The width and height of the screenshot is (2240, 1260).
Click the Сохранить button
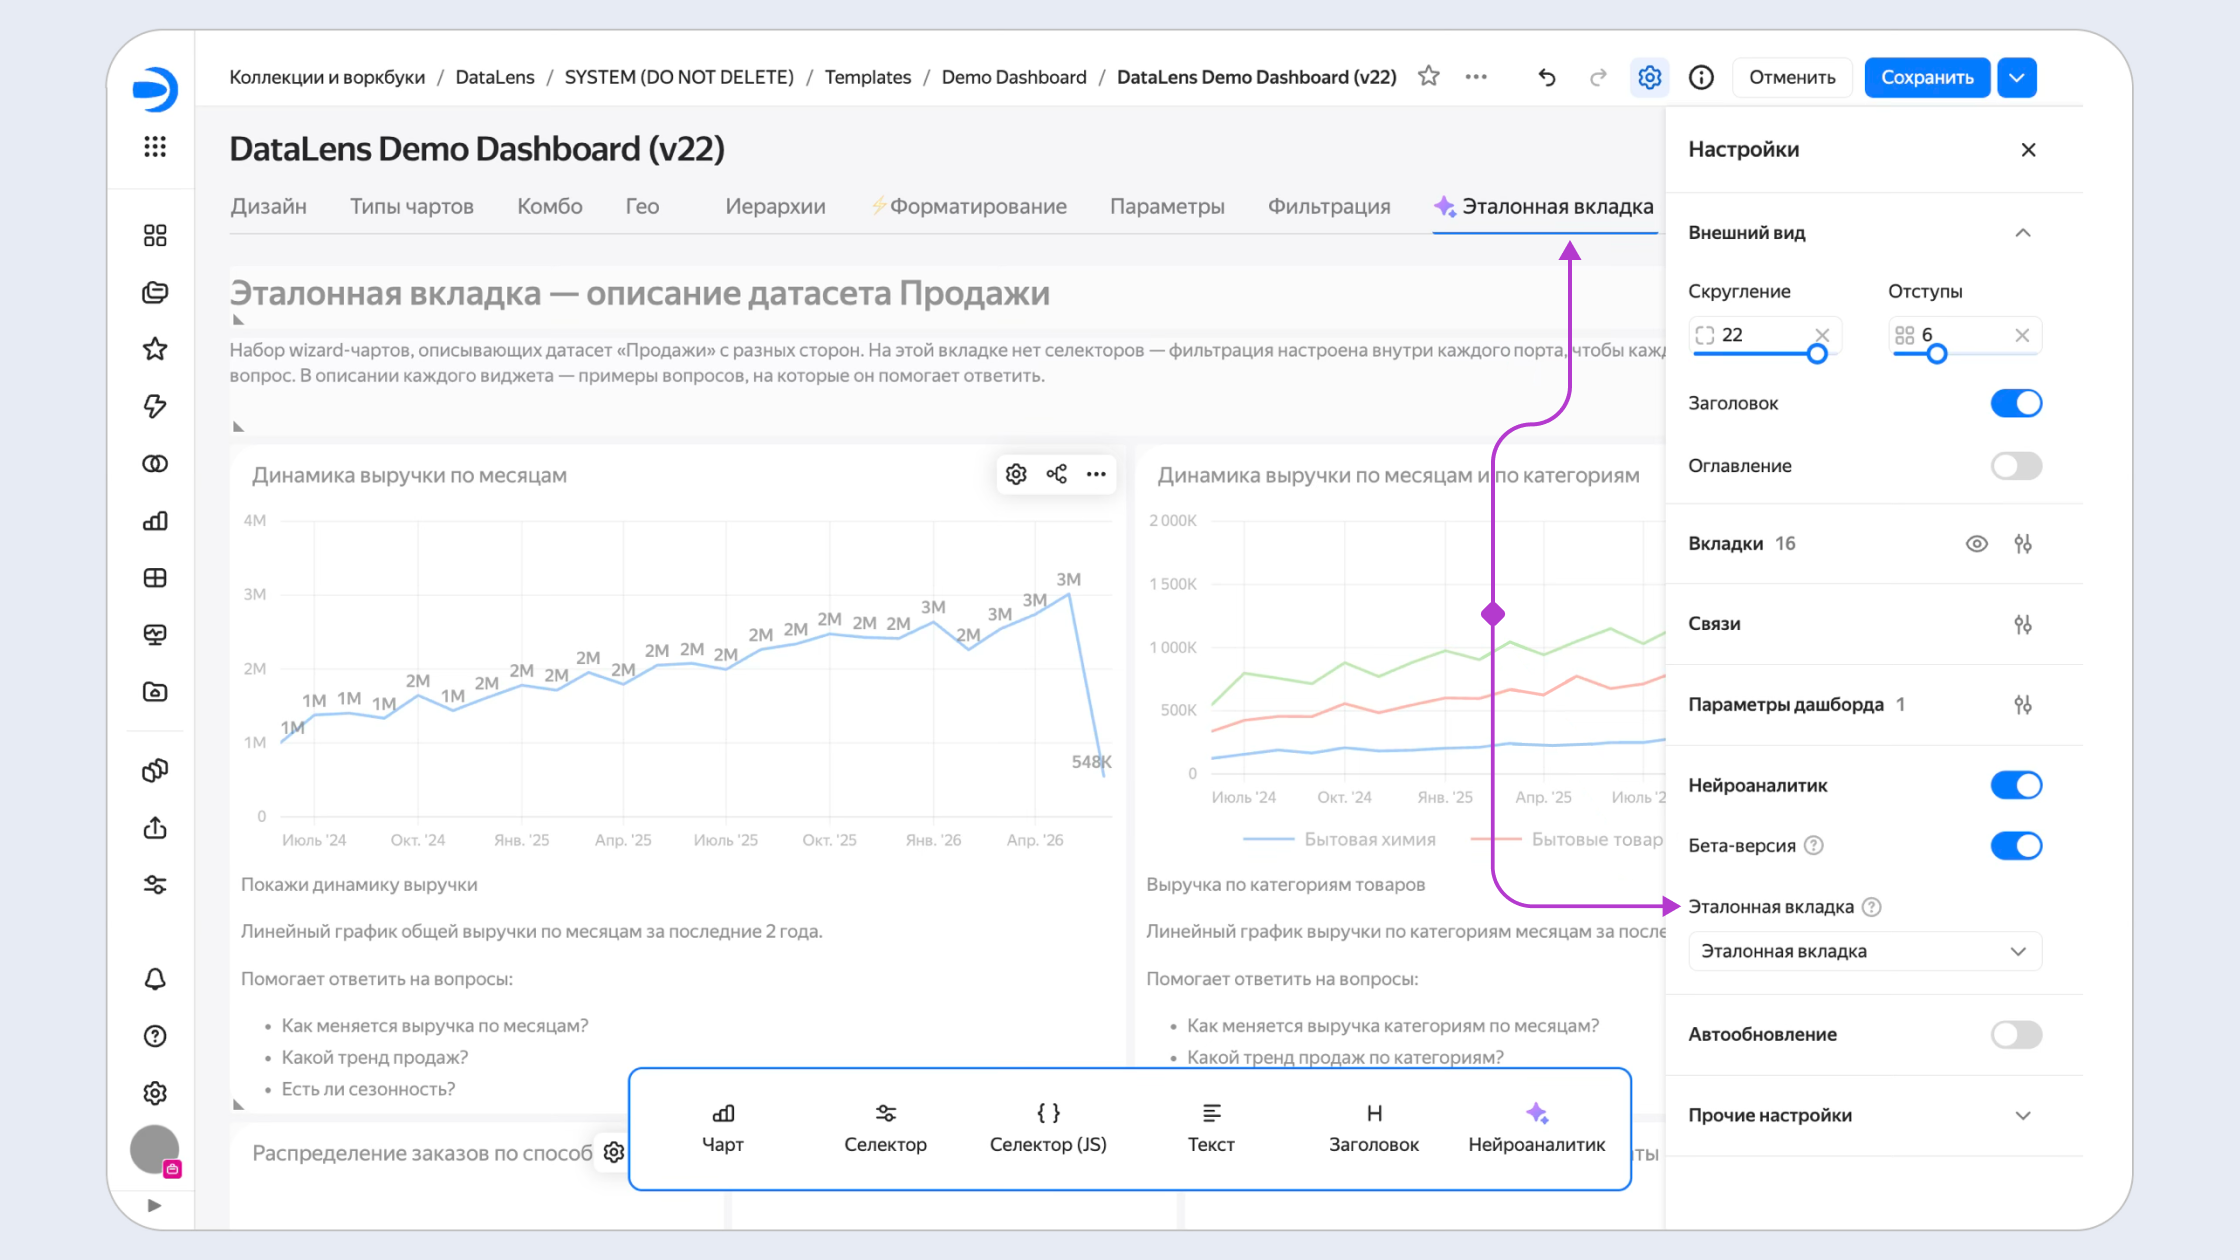(x=1927, y=77)
